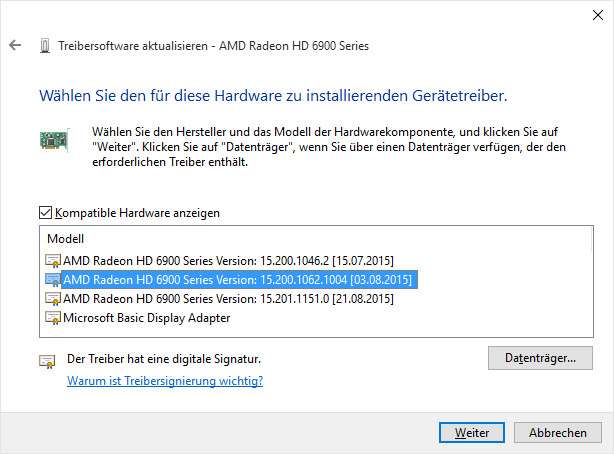Screen dimensions: 614x454
Task: Click driver icon for version 15.201.1151.0
Action: click(53, 299)
